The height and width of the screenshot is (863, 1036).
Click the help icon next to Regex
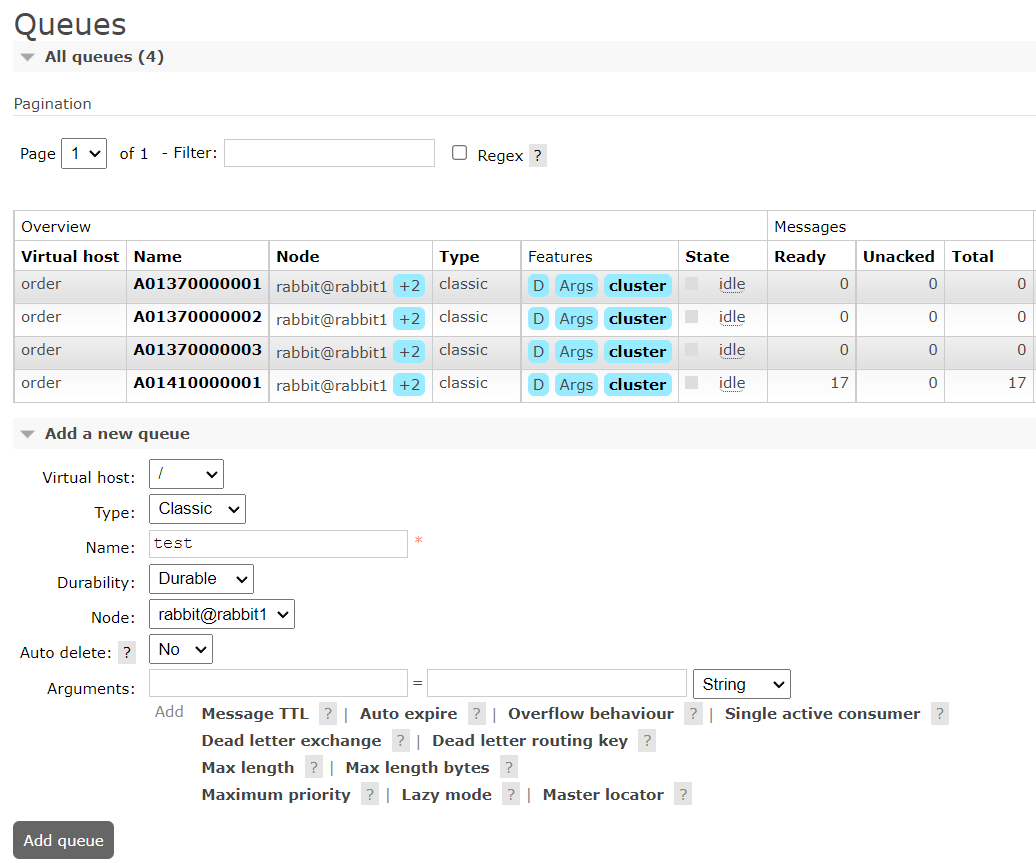pyautogui.click(x=538, y=156)
